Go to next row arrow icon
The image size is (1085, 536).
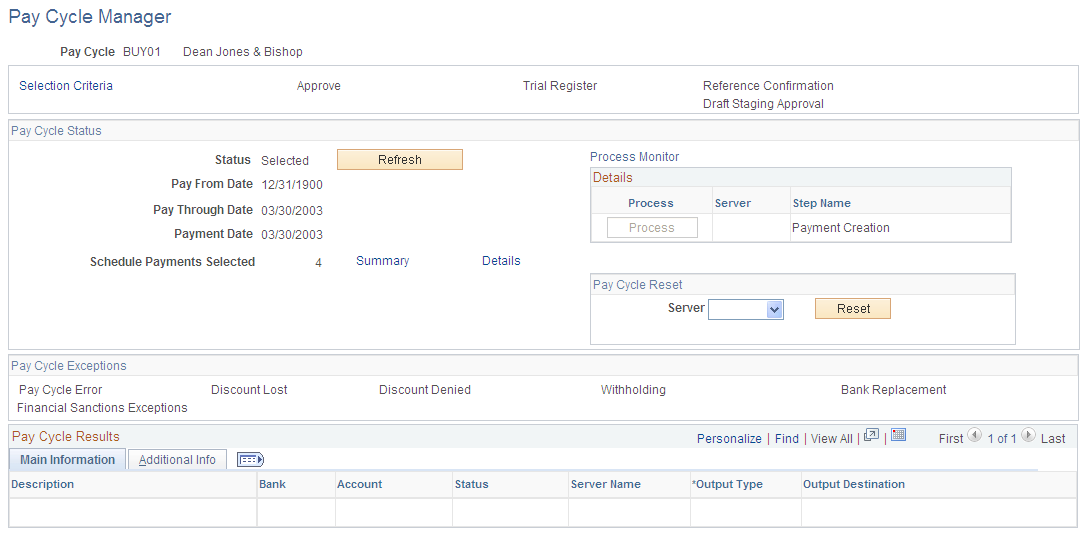point(1028,435)
